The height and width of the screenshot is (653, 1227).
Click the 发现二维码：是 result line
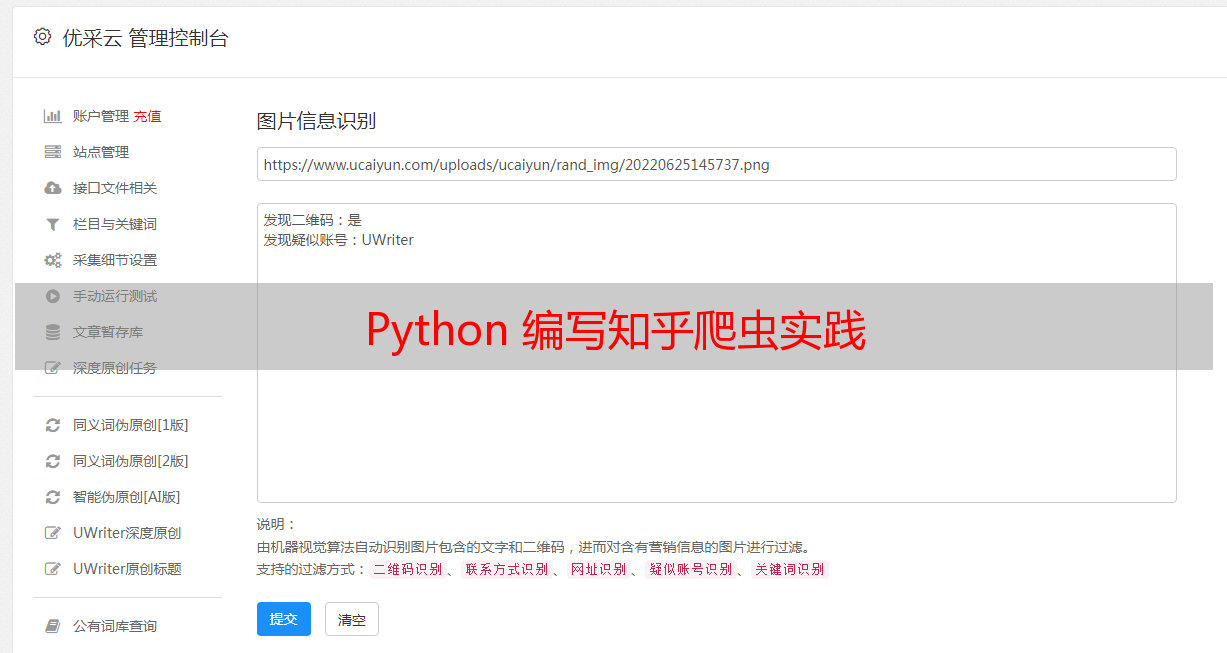tap(312, 220)
